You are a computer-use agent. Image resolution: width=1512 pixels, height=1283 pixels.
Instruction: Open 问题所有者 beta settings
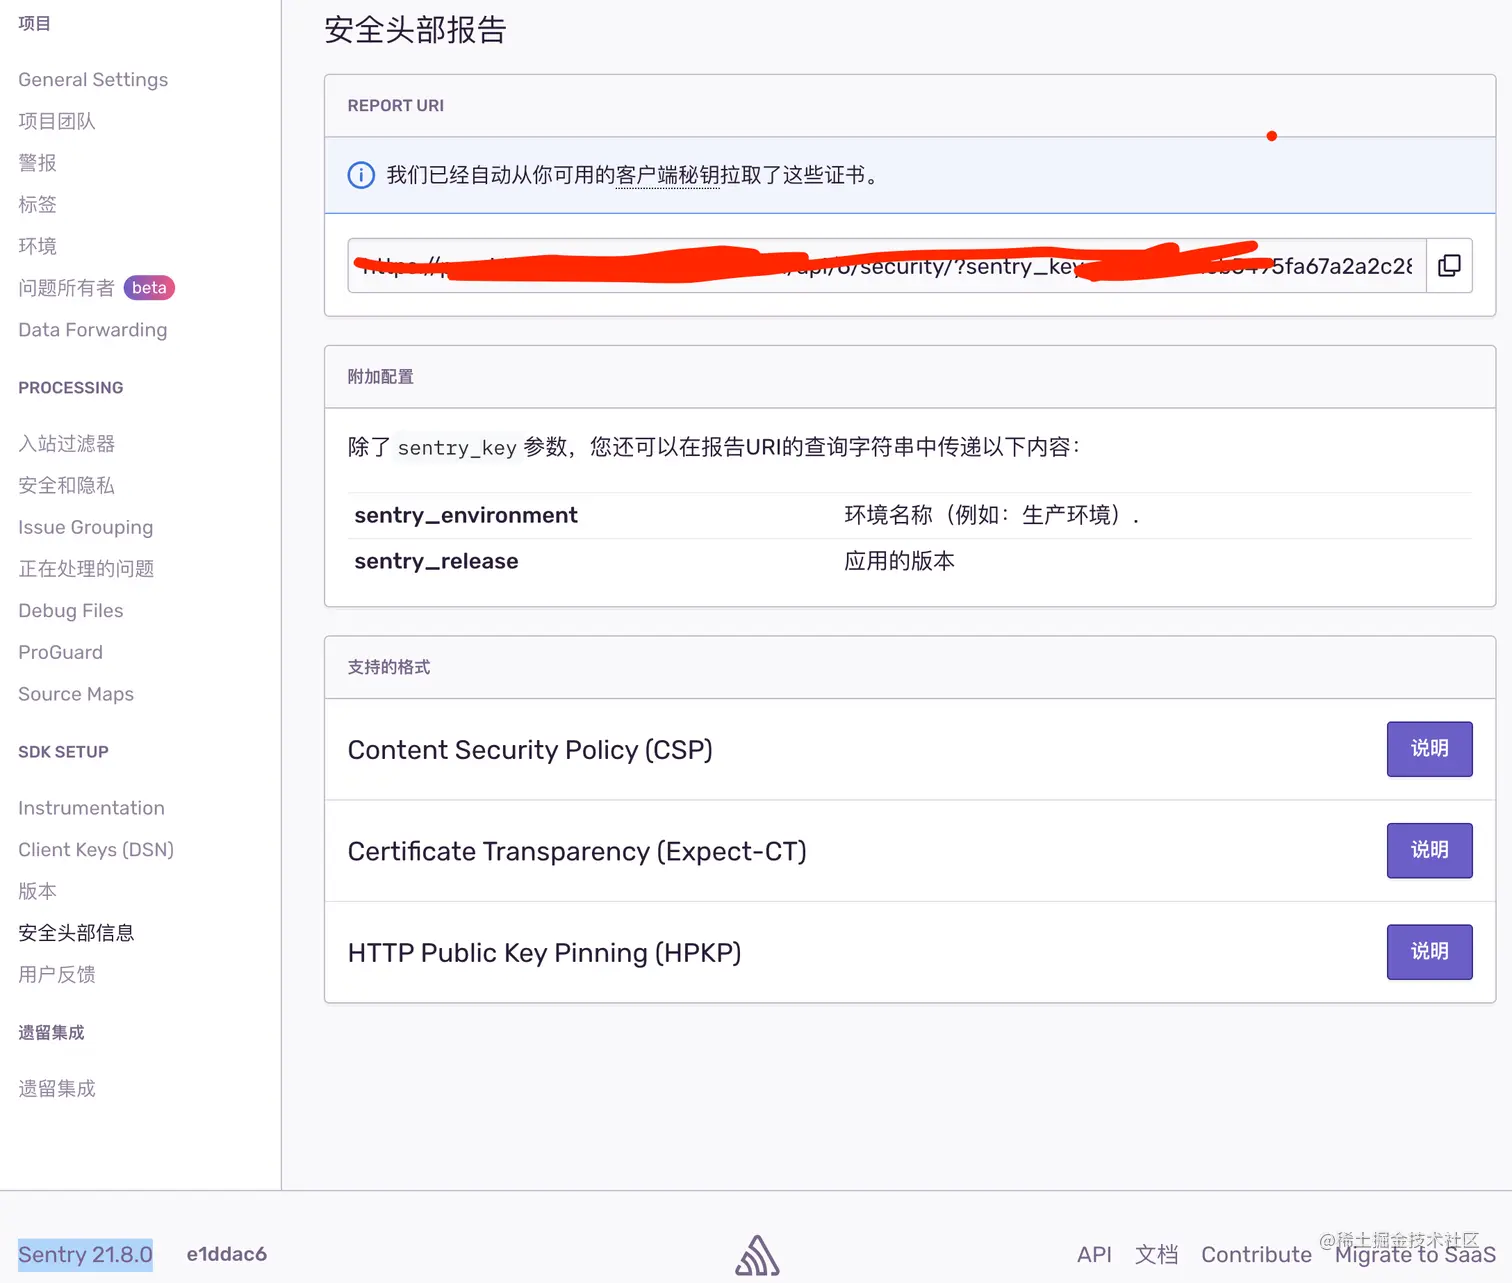[x=96, y=288]
